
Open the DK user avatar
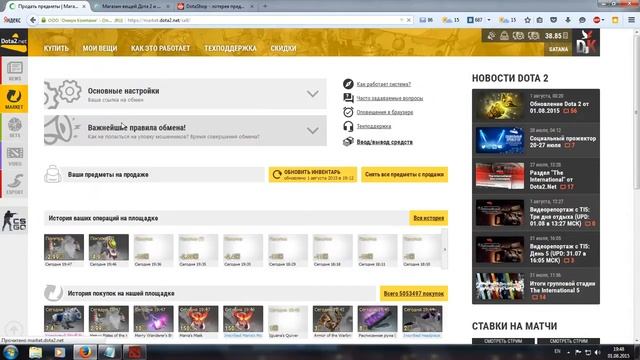[586, 42]
